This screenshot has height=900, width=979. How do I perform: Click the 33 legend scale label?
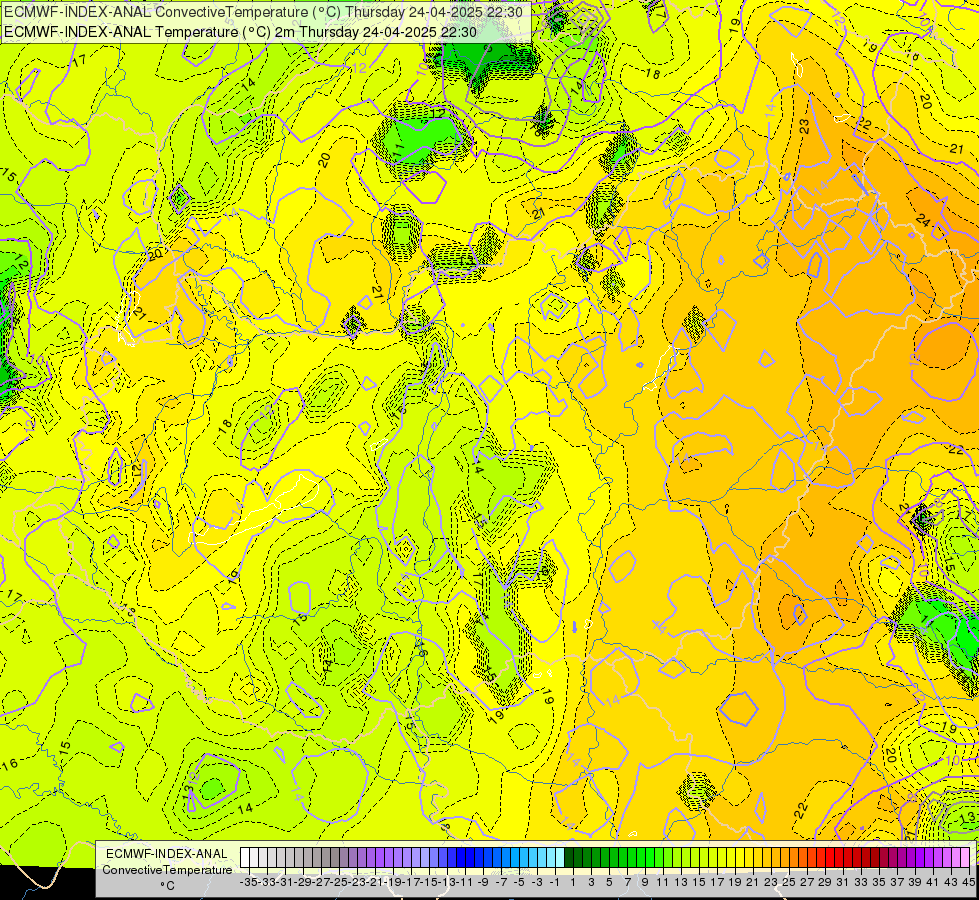click(861, 883)
